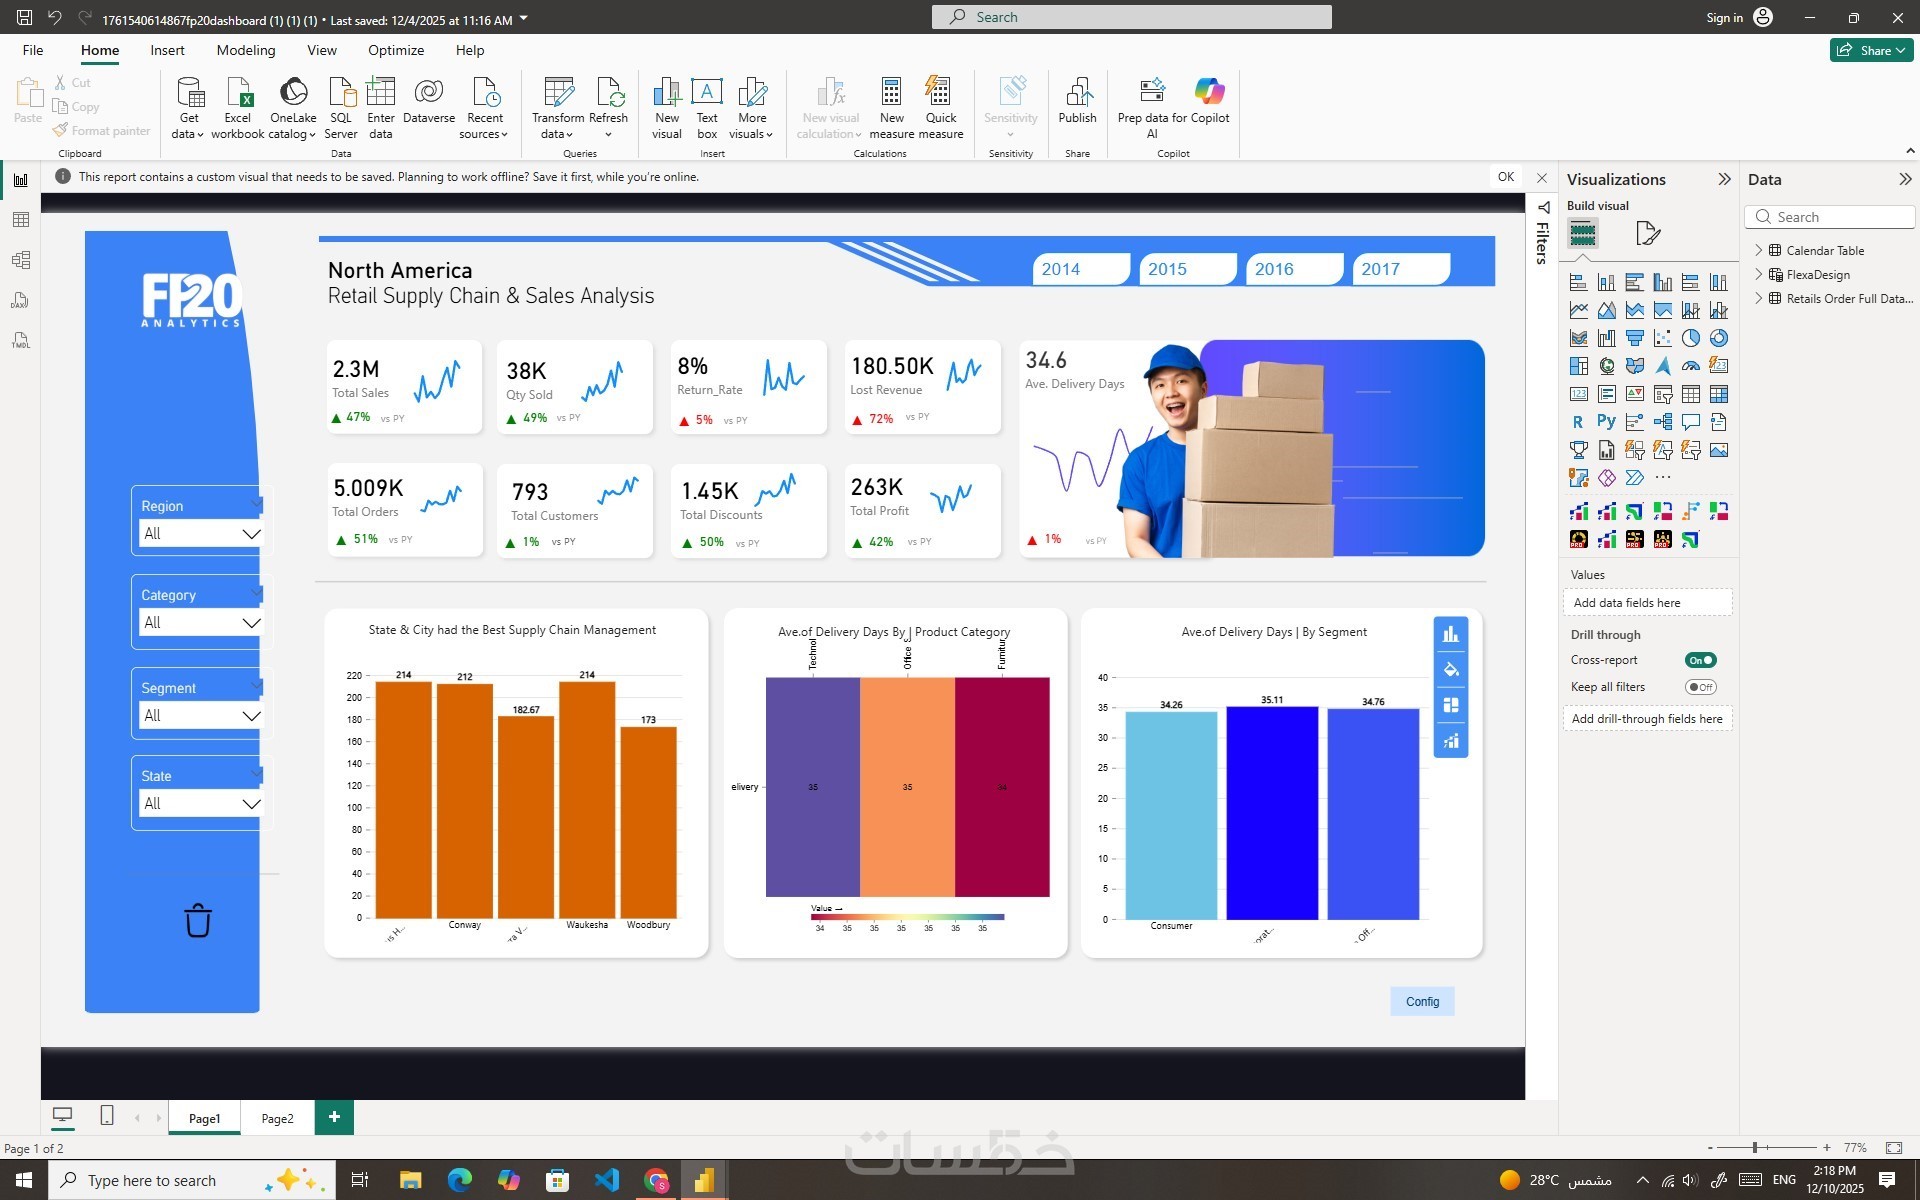Select the Python visual icon

[x=1606, y=422]
